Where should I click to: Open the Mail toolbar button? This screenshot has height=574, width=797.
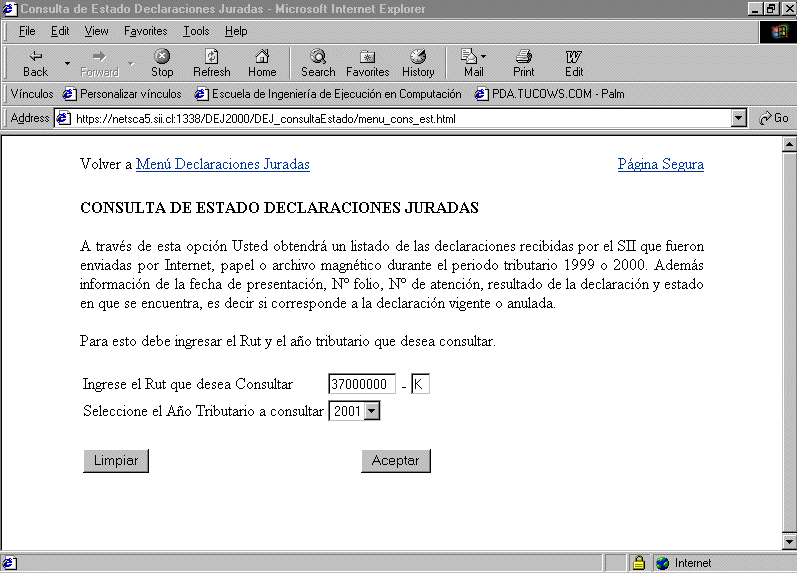click(473, 64)
